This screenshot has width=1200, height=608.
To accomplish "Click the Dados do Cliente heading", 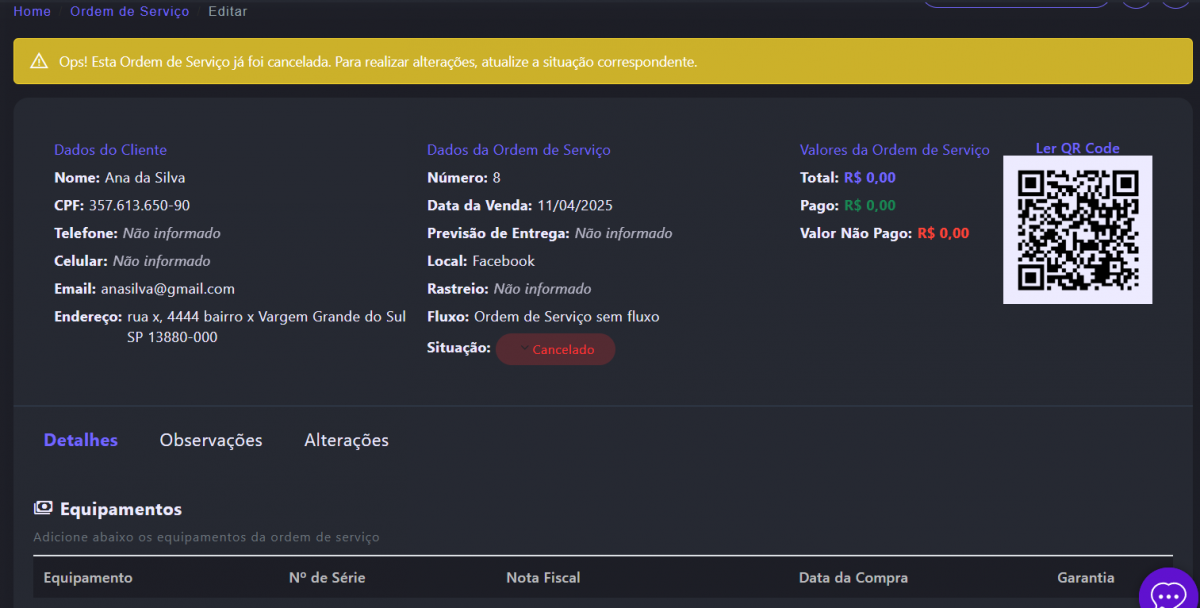I will (110, 150).
